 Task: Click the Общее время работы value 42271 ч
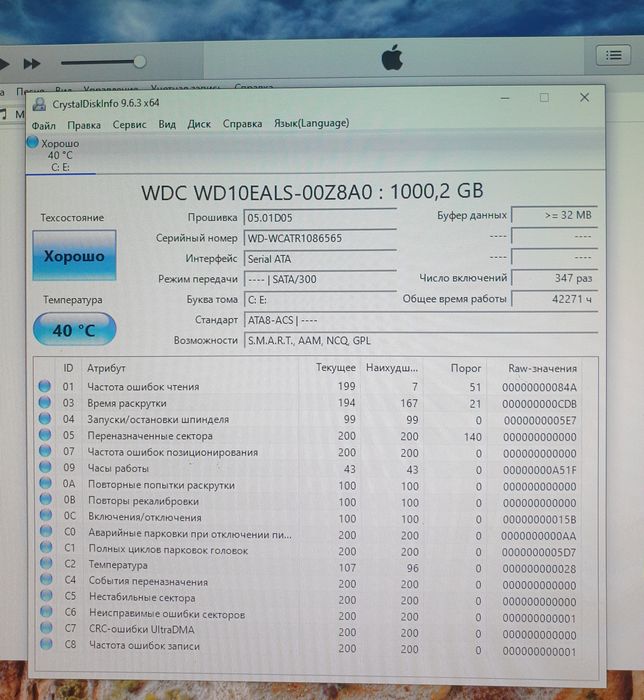pos(554,299)
